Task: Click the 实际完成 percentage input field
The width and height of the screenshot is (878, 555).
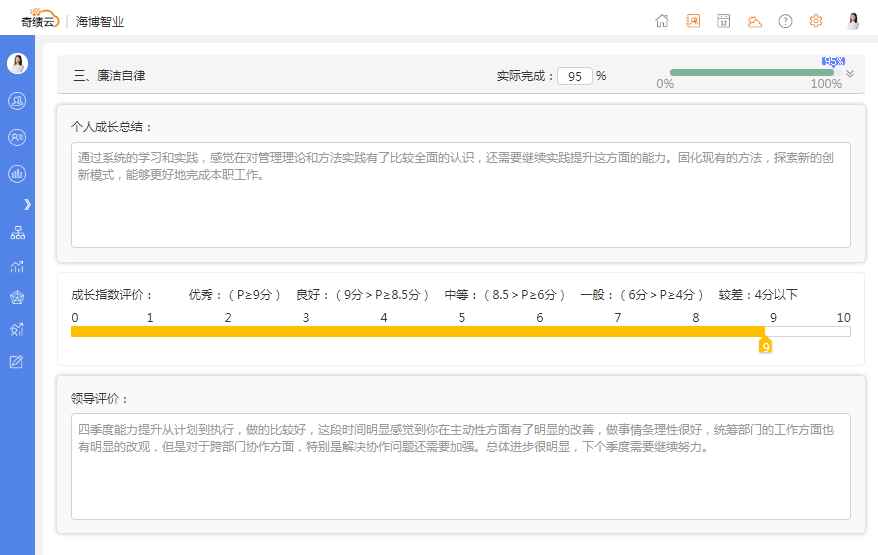Action: [575, 76]
